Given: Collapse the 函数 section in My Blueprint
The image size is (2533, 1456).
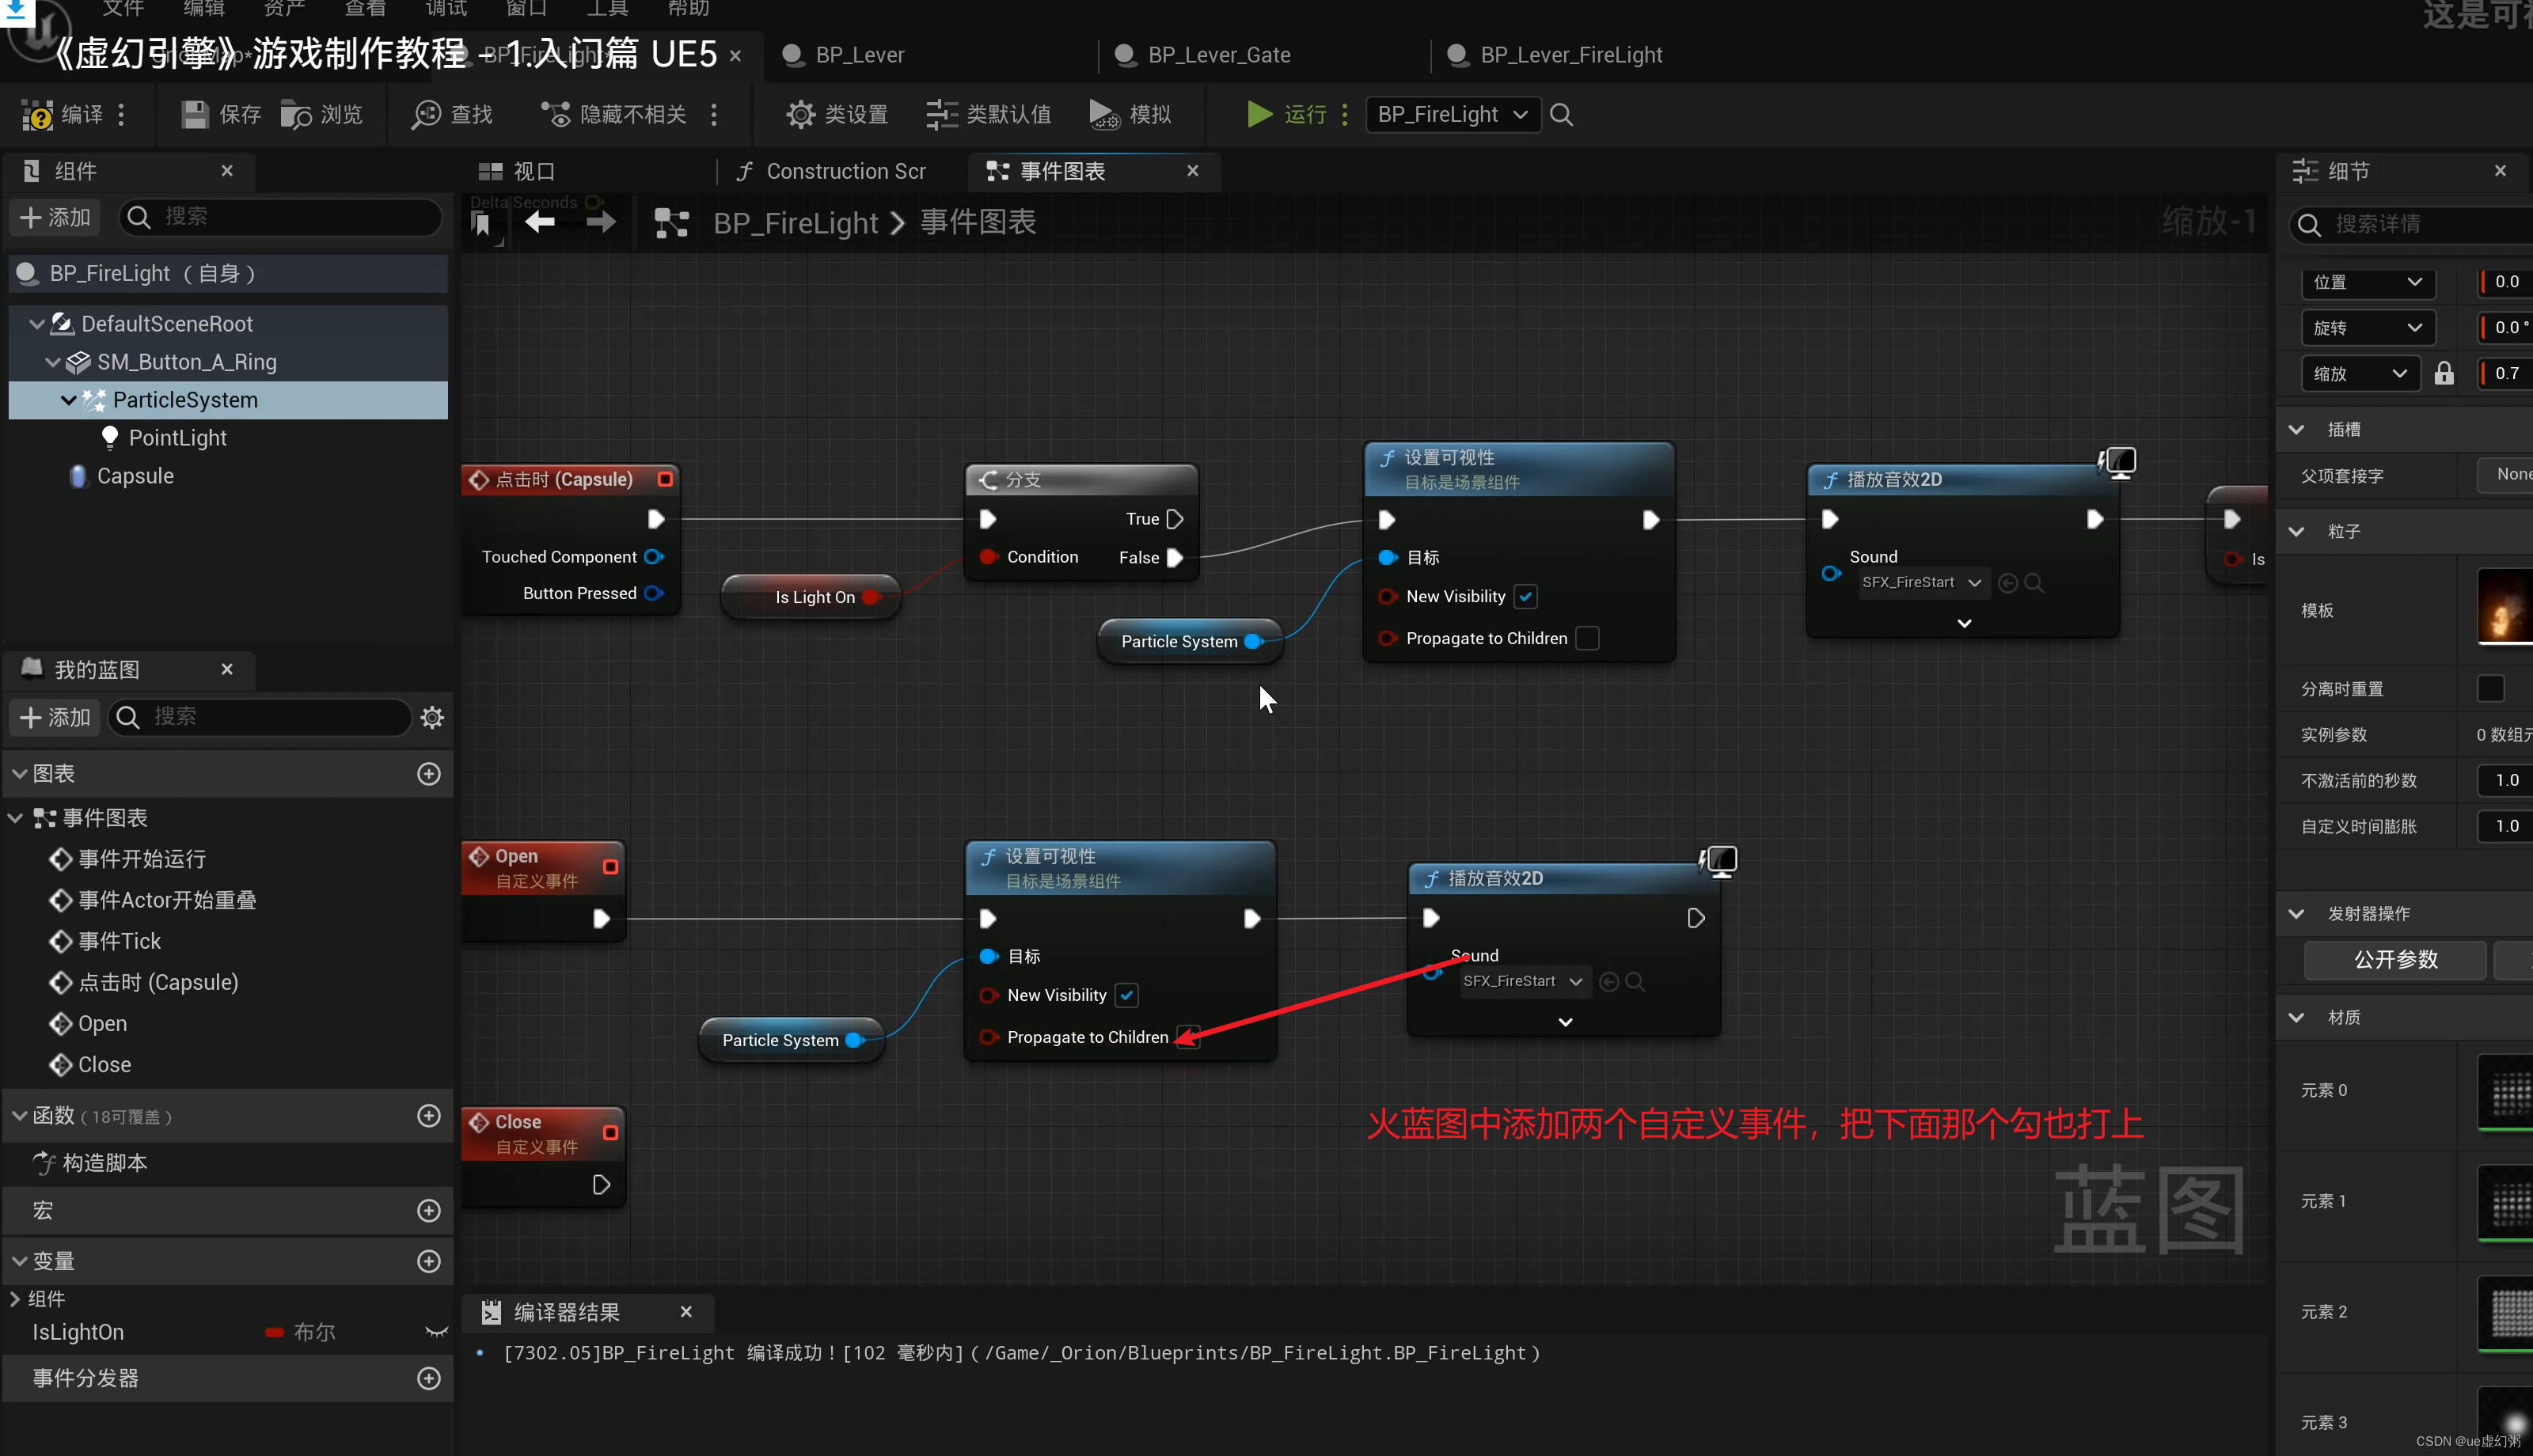Looking at the screenshot, I should [x=19, y=1116].
